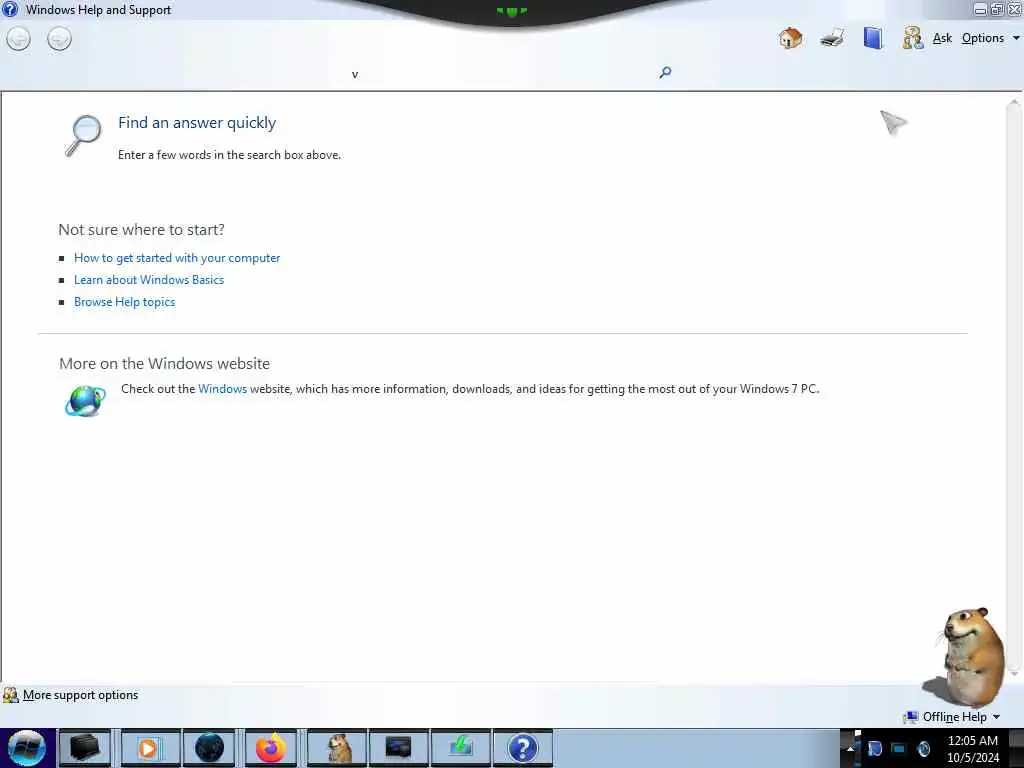
Task: Click the round power tray icon
Action: click(x=924, y=749)
